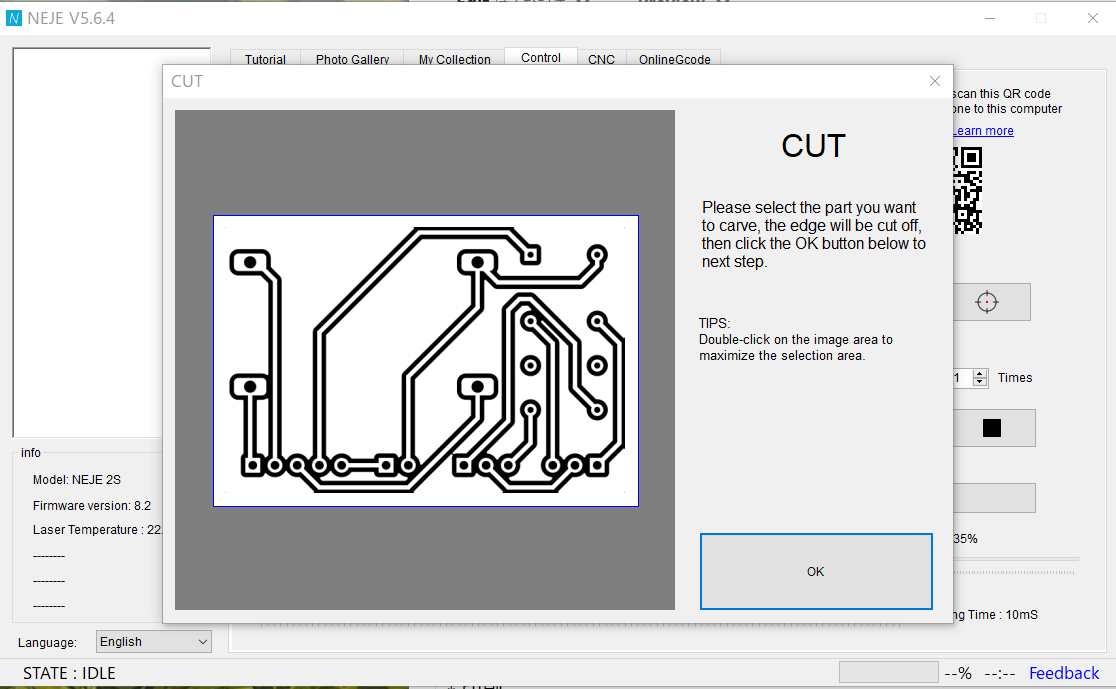Close the CUT dialog
Screen dimensions: 1116x689
tap(935, 81)
